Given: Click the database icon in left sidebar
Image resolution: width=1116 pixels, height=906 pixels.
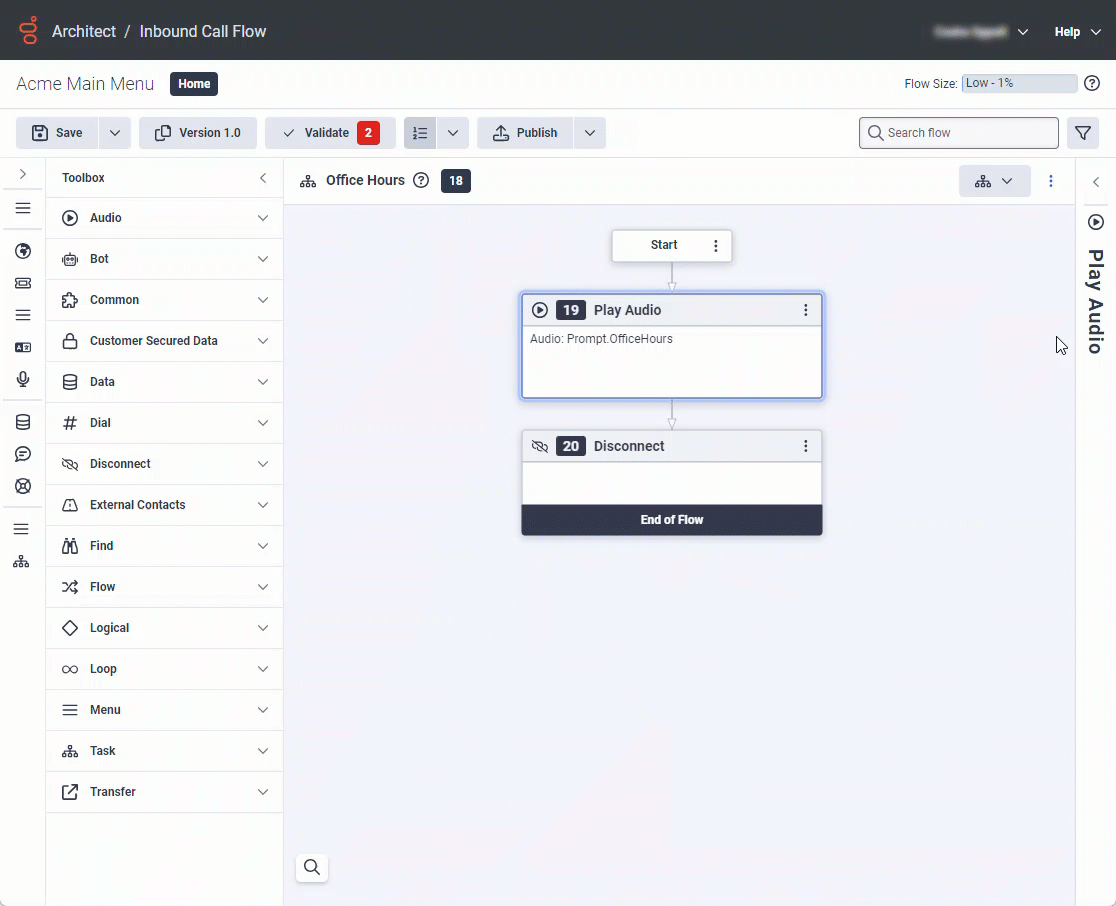Looking at the screenshot, I should 23,422.
